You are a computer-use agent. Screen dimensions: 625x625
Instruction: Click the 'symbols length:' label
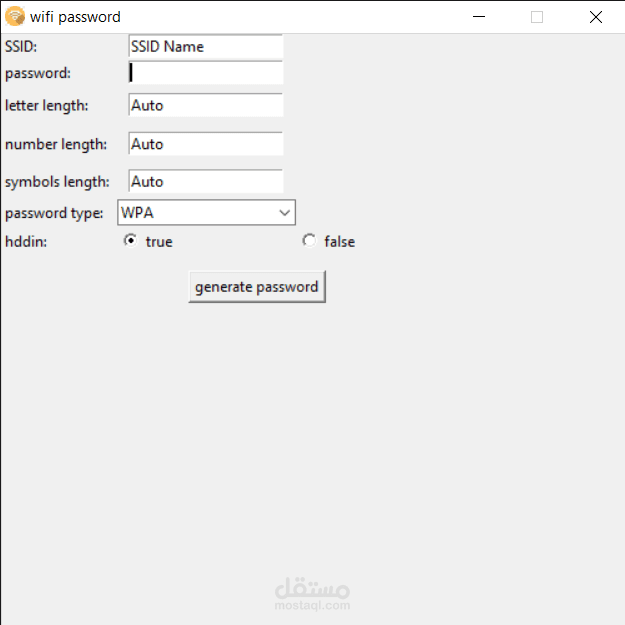click(x=57, y=183)
